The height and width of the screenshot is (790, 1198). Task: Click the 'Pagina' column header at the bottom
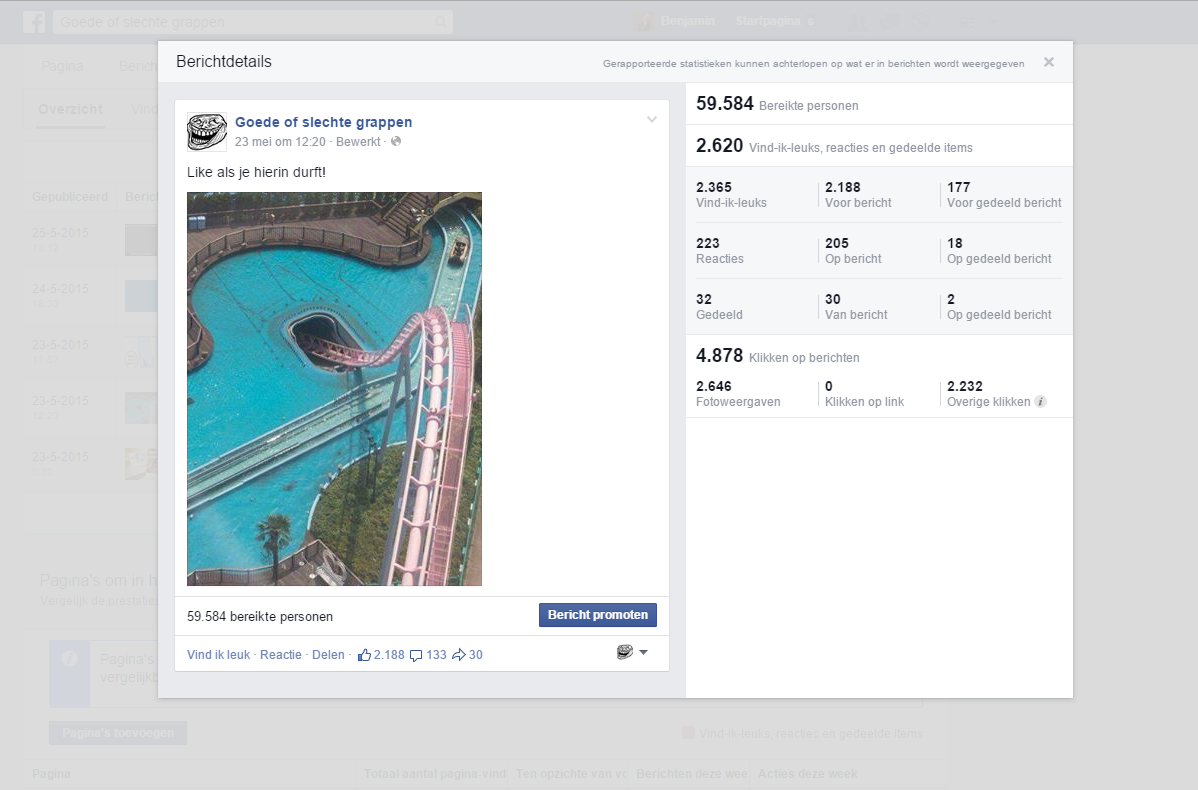(51, 774)
